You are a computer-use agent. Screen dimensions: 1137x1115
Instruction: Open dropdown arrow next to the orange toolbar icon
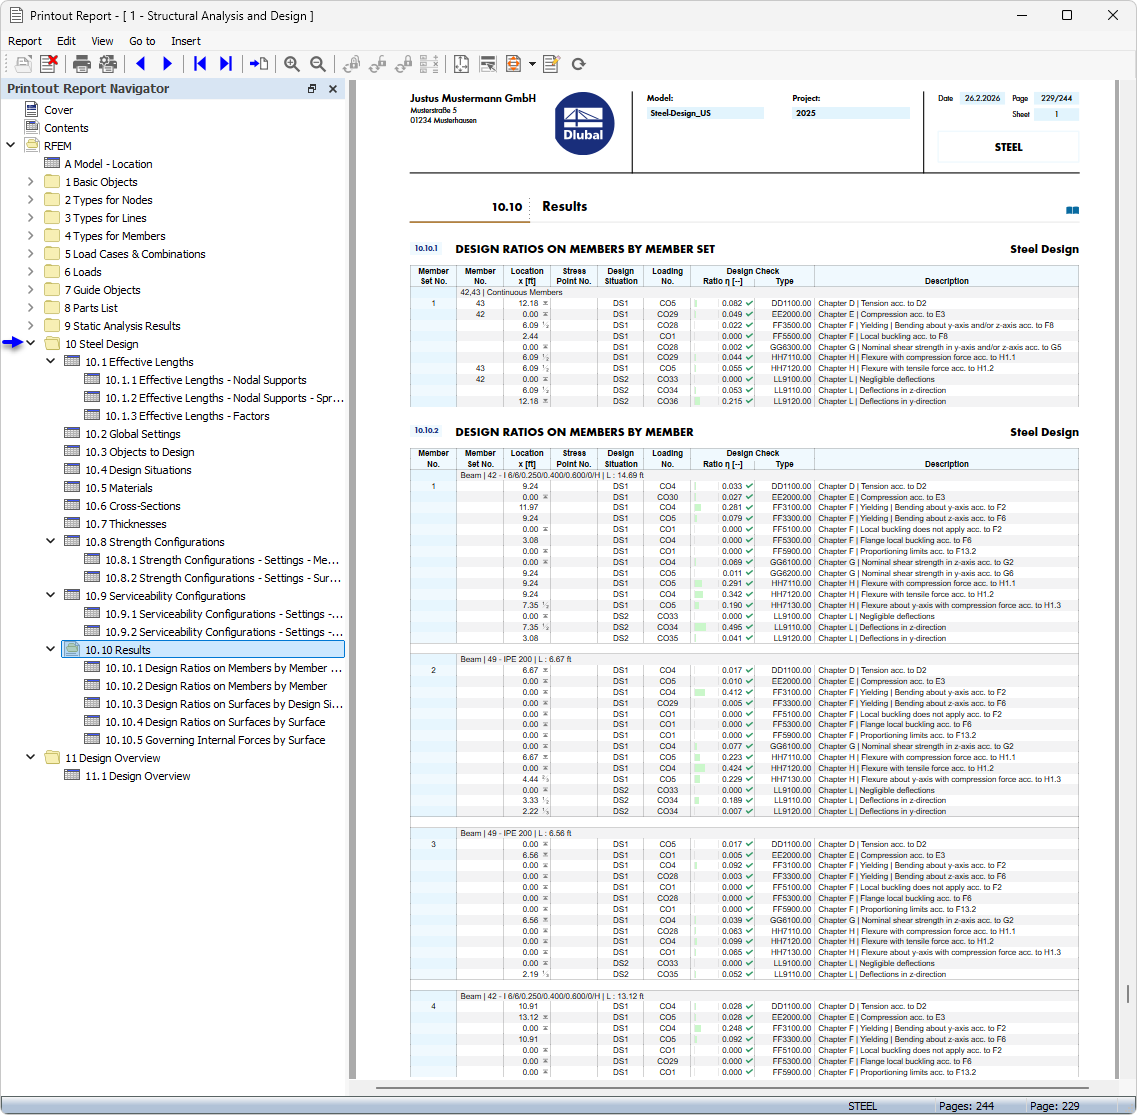532,64
